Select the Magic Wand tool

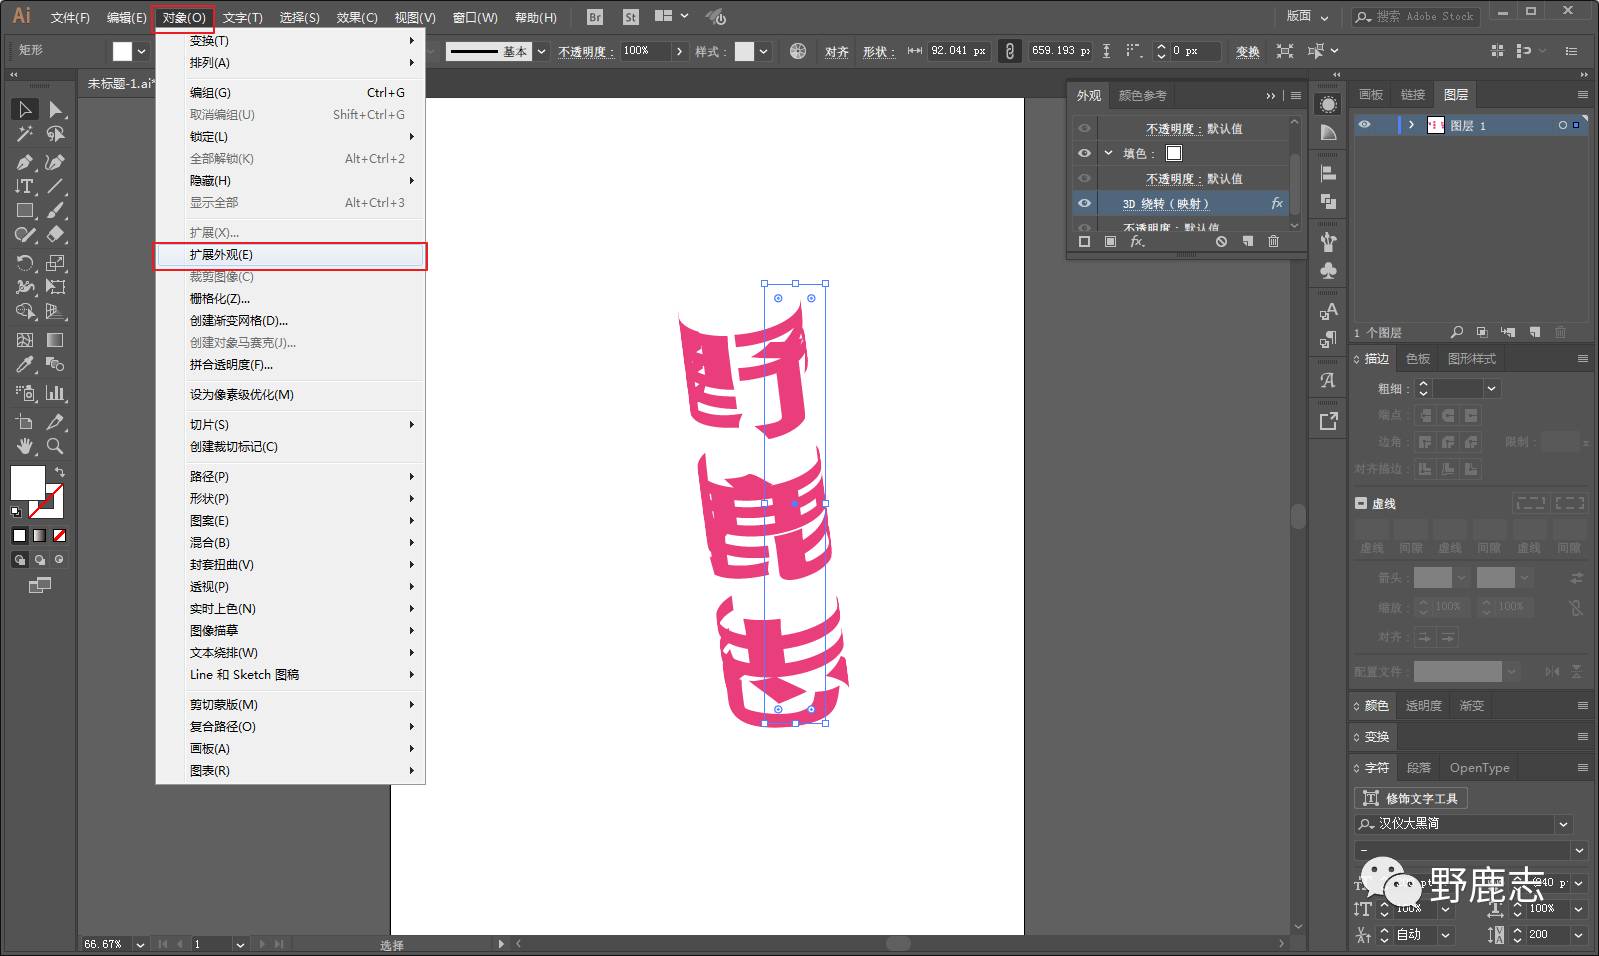point(25,134)
